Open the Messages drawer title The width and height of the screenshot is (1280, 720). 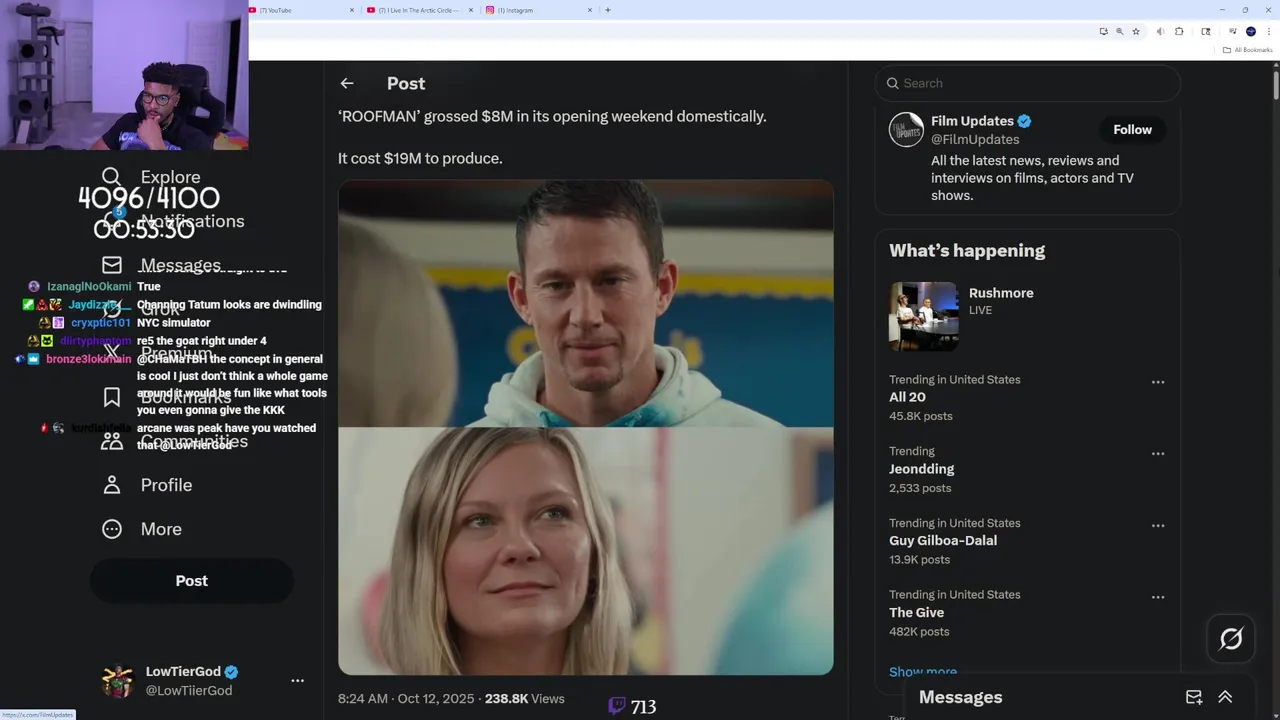click(x=960, y=697)
